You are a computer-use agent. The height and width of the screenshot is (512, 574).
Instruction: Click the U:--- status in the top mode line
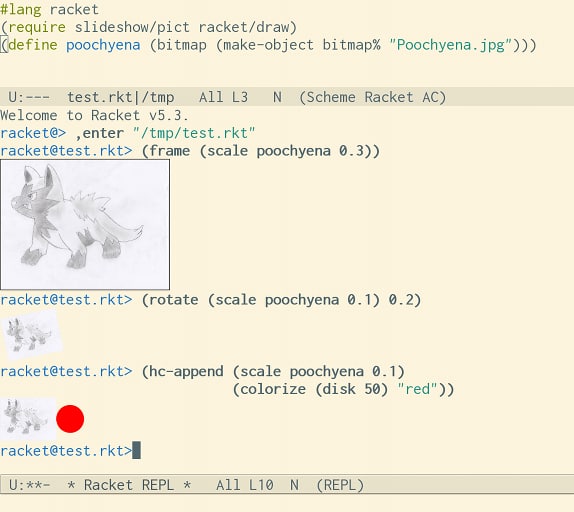pyautogui.click(x=29, y=97)
